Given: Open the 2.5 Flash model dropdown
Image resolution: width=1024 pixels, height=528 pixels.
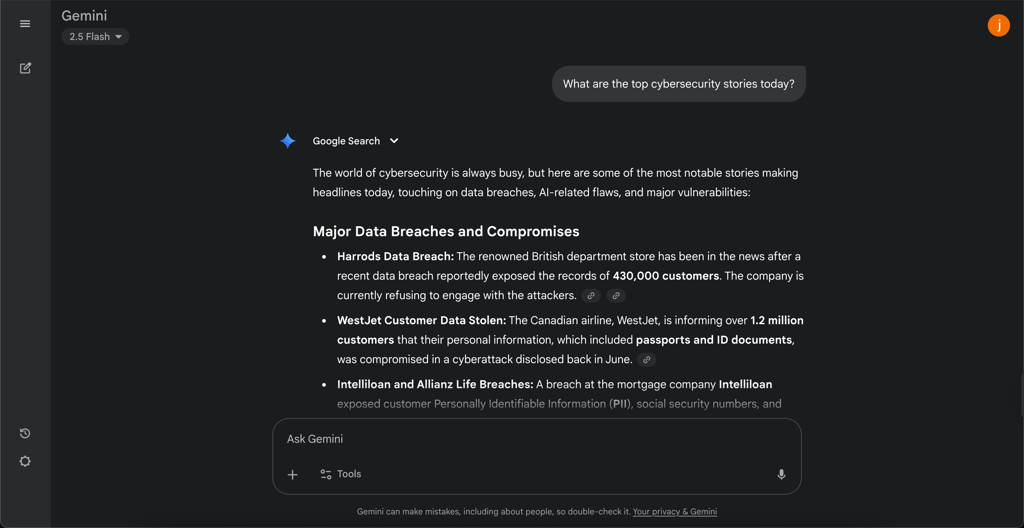Looking at the screenshot, I should pyautogui.click(x=95, y=37).
